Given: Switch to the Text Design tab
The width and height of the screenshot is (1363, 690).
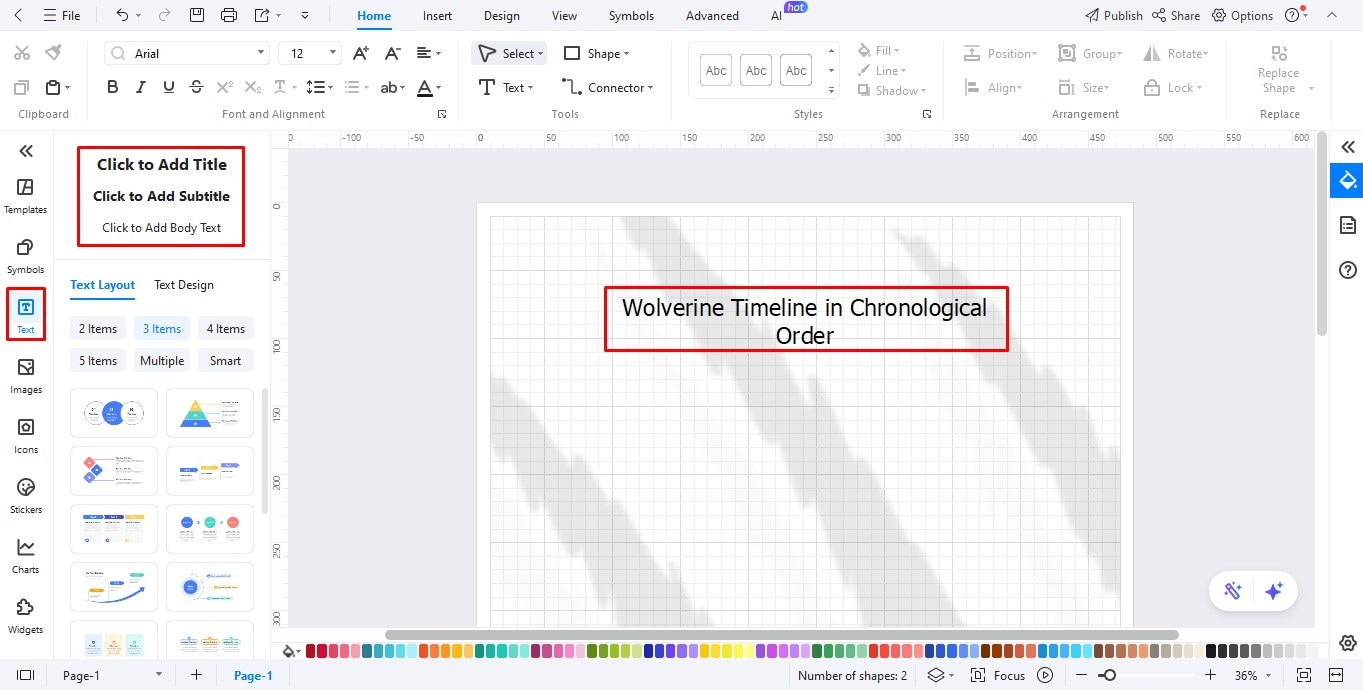Looking at the screenshot, I should 184,285.
